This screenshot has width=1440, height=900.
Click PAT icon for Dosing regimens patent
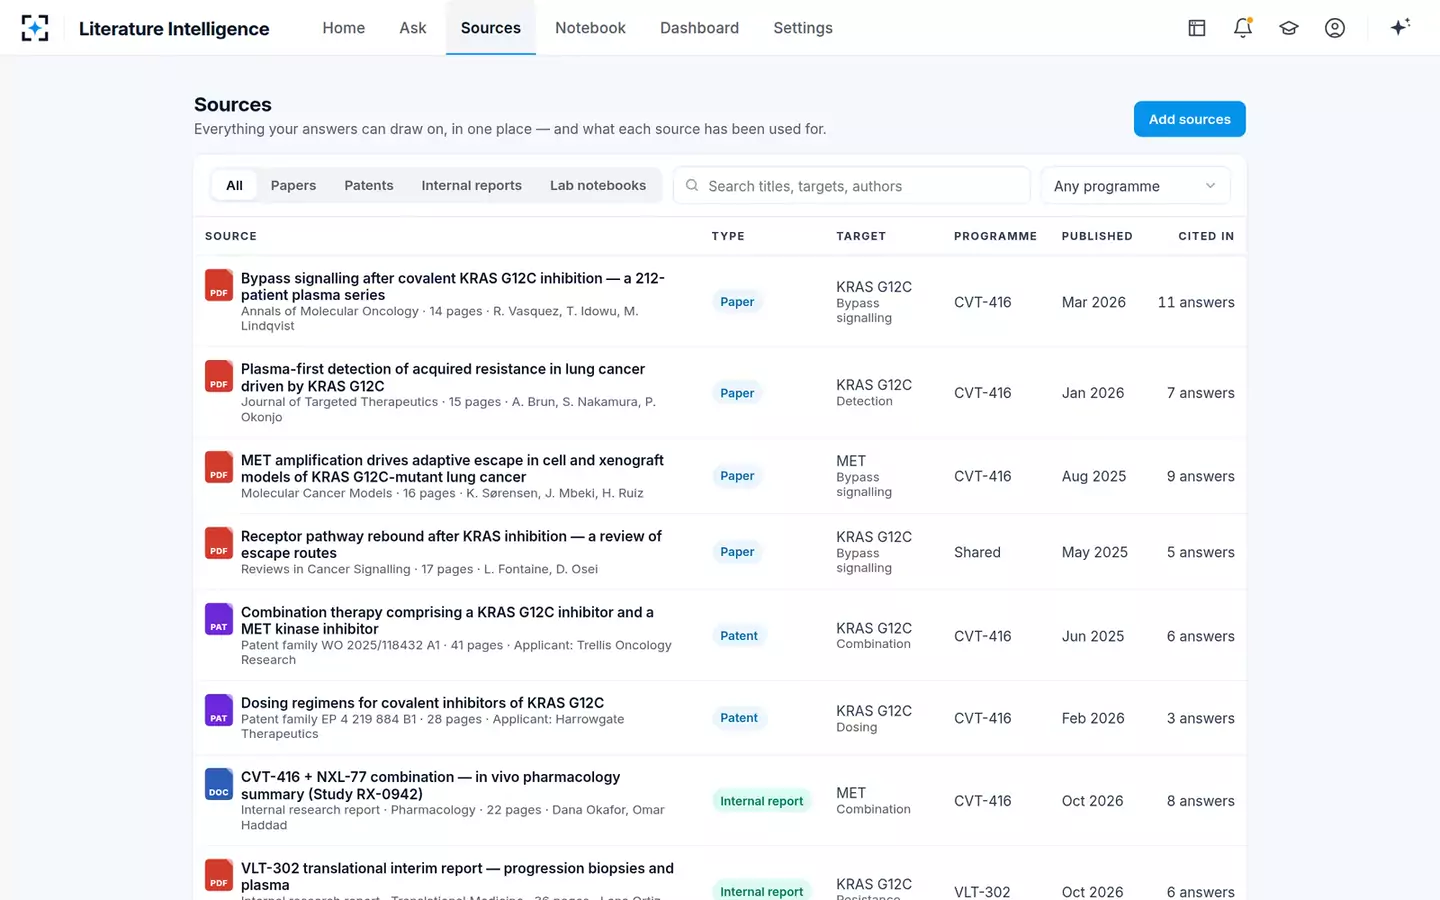click(219, 710)
